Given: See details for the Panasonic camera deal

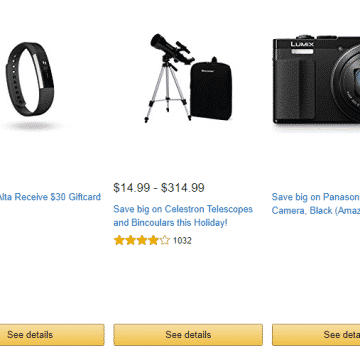Looking at the screenshot, I should 316,335.
